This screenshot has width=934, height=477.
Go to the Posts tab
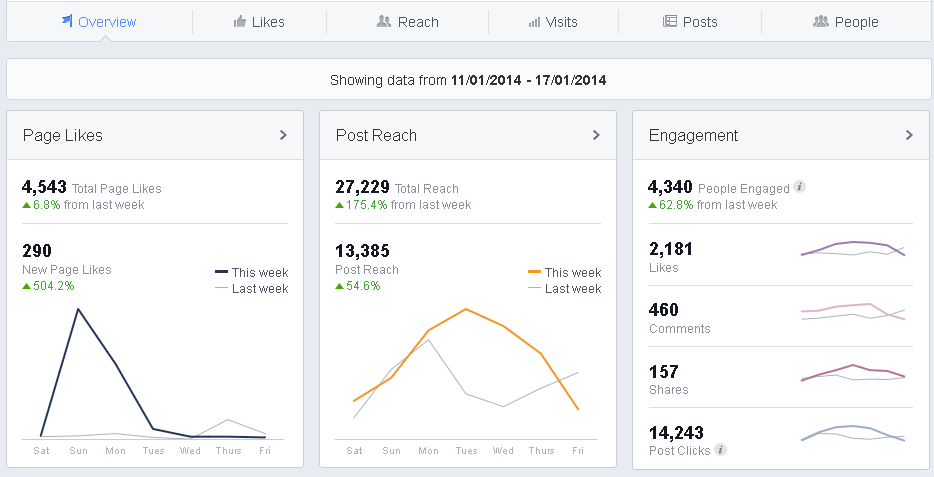[x=690, y=22]
